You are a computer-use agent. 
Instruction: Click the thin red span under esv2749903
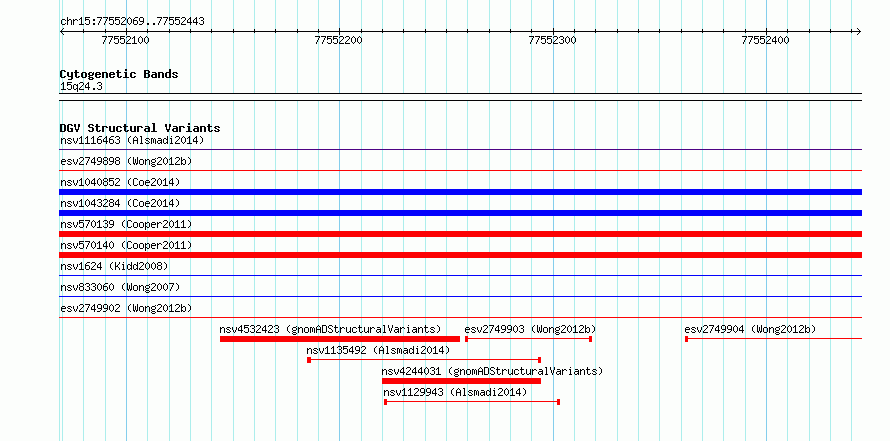pyautogui.click(x=528, y=339)
